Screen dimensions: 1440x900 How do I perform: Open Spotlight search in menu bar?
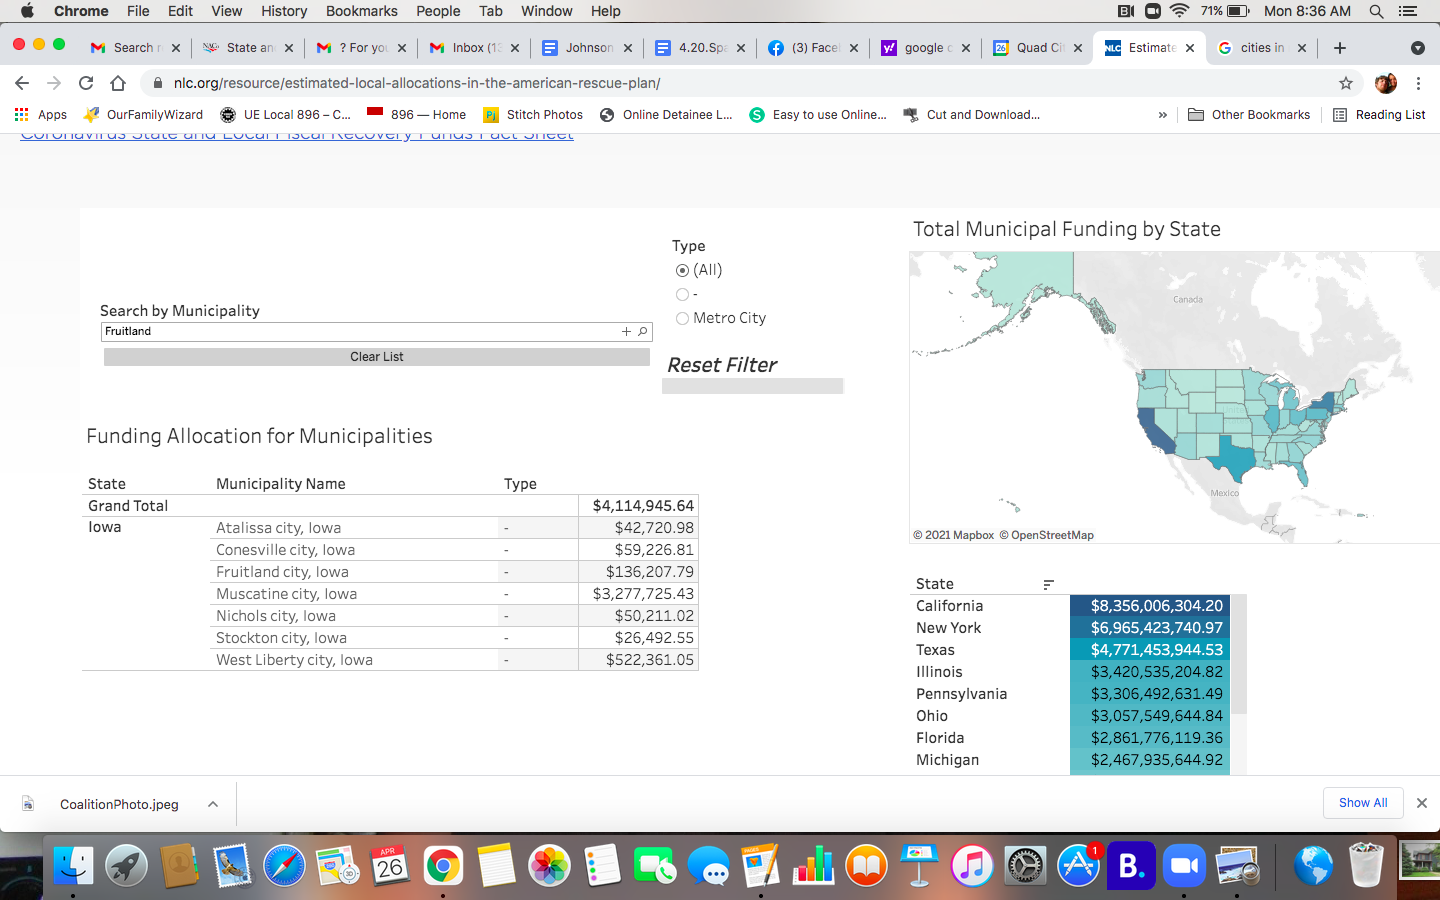click(1376, 11)
